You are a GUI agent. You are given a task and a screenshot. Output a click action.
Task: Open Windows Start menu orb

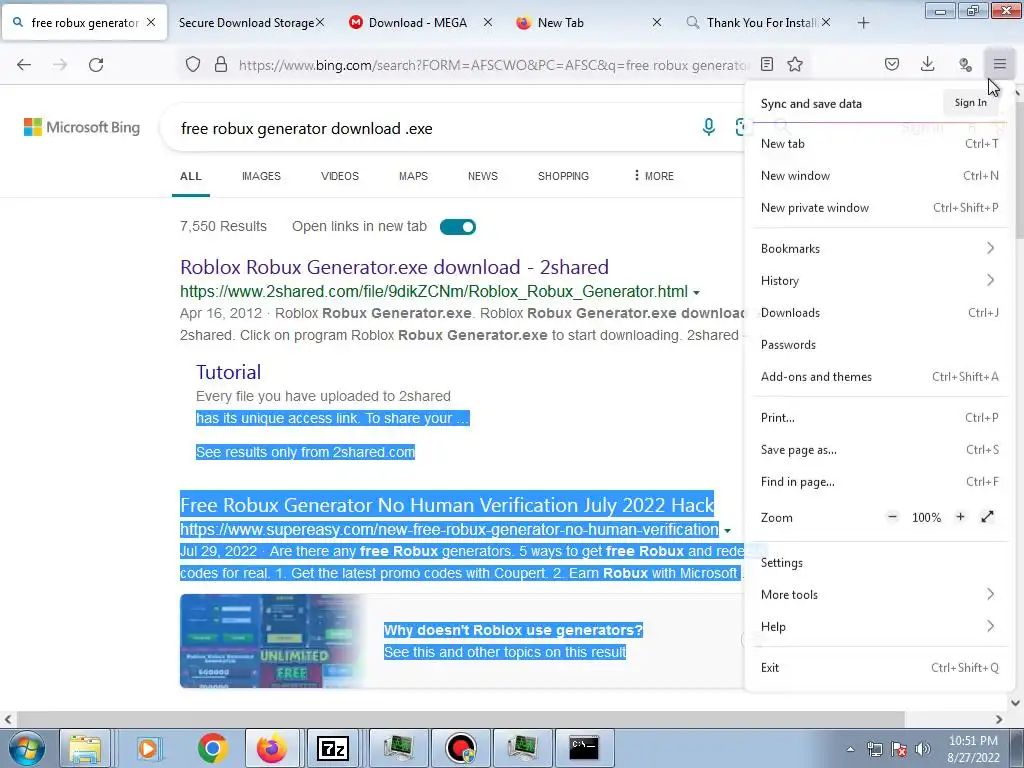26,748
